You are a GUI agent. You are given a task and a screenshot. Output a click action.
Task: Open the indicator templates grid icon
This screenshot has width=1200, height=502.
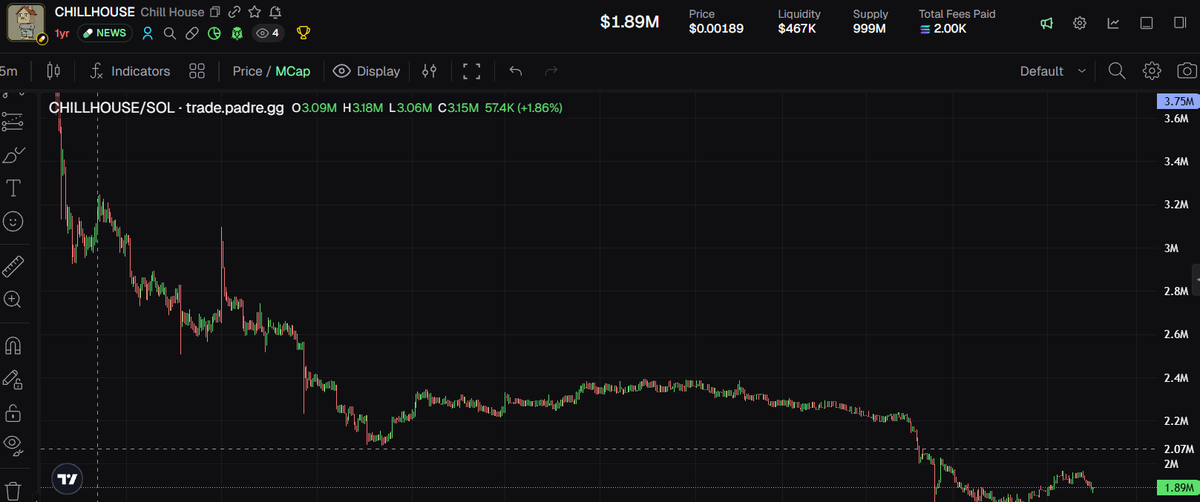(197, 71)
